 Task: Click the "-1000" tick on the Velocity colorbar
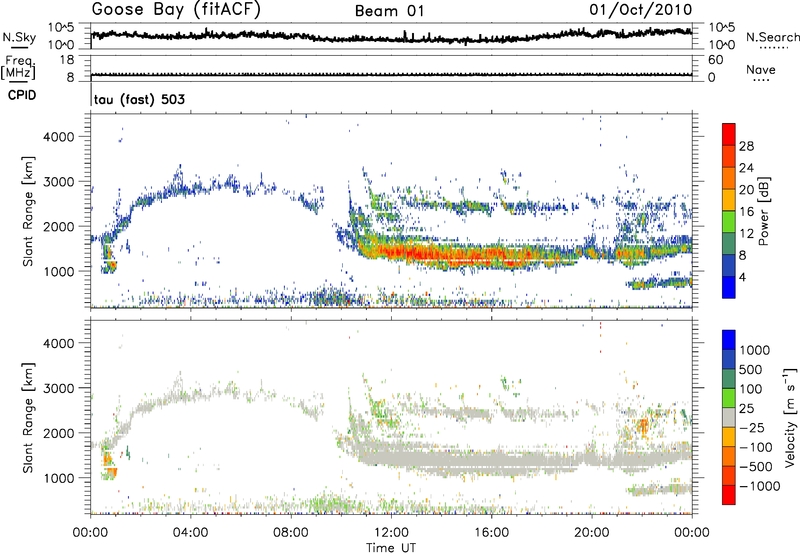point(760,486)
